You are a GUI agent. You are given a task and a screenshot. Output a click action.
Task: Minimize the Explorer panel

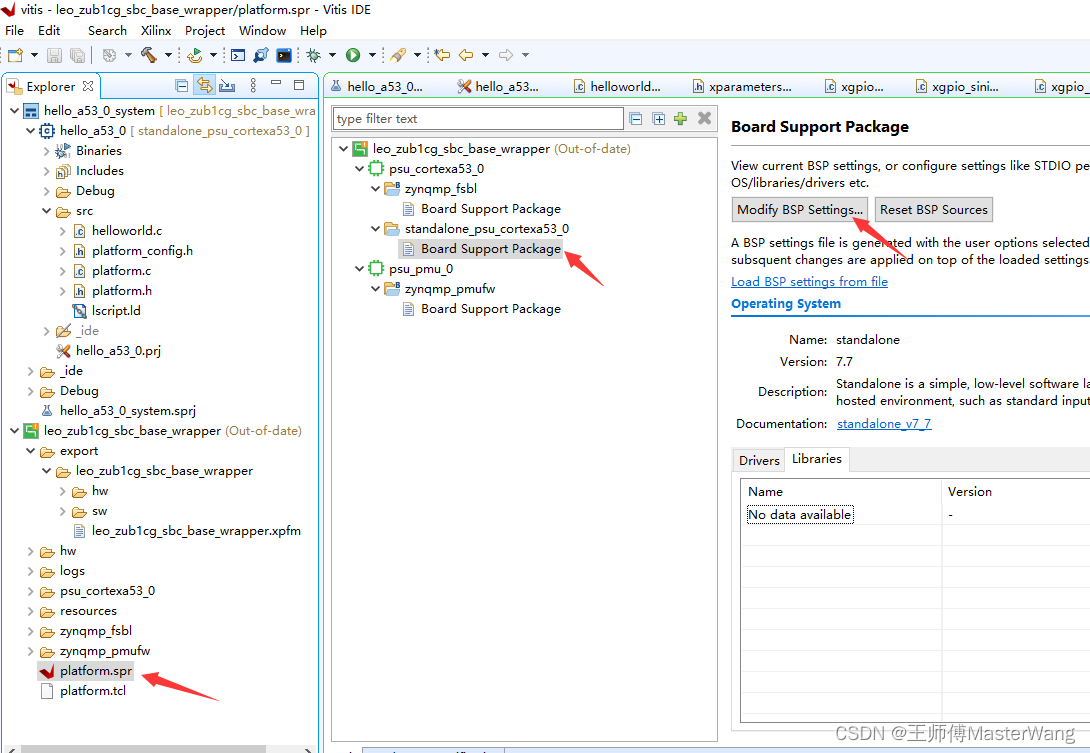[x=276, y=83]
